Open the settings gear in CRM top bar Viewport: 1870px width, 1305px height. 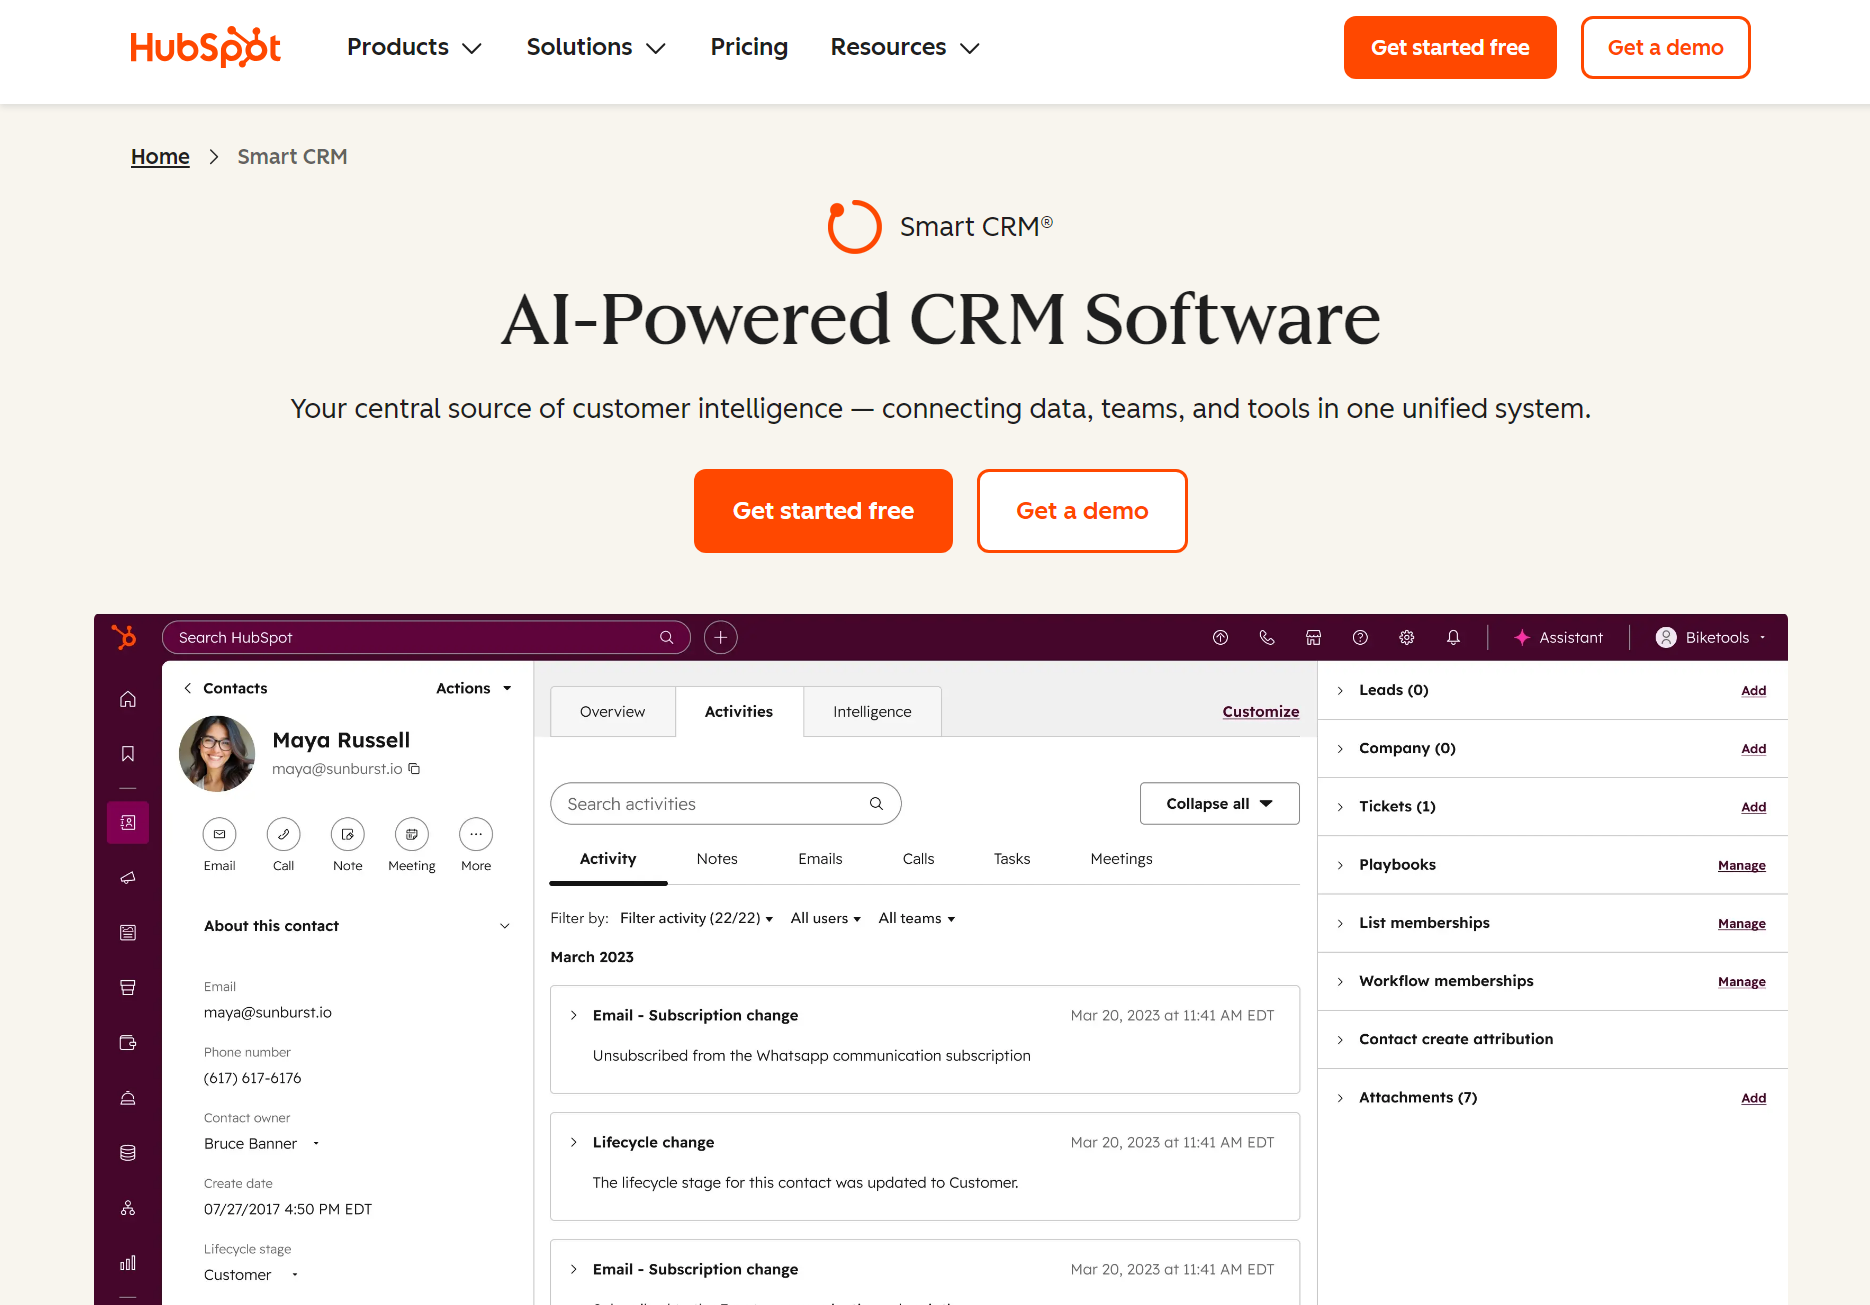(x=1406, y=638)
